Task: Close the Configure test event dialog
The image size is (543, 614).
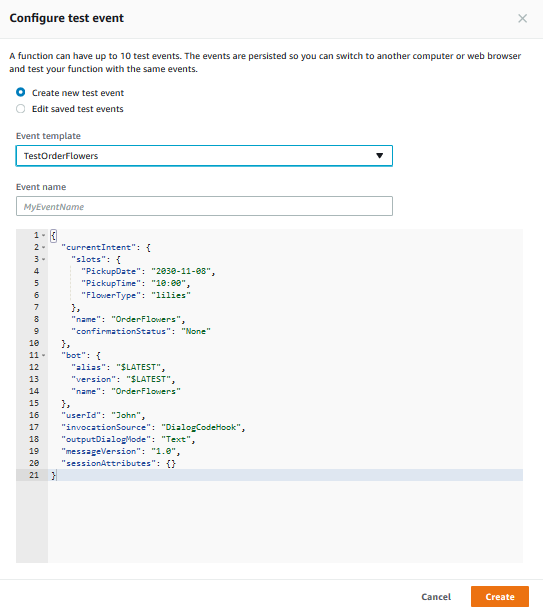Action: [x=522, y=18]
